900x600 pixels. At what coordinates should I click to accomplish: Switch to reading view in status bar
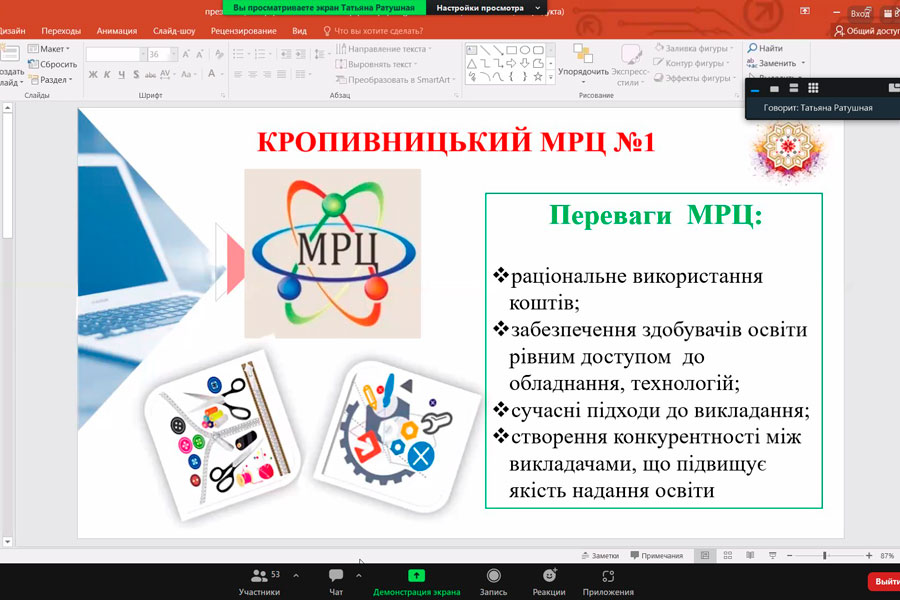click(750, 555)
